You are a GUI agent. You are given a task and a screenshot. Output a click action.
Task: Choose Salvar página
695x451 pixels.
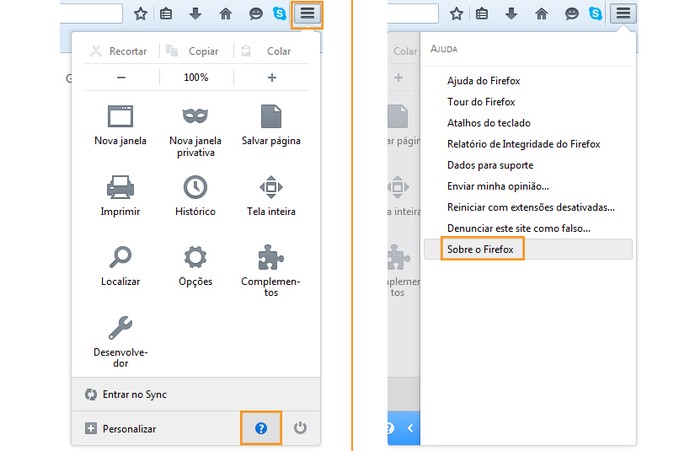click(x=271, y=126)
